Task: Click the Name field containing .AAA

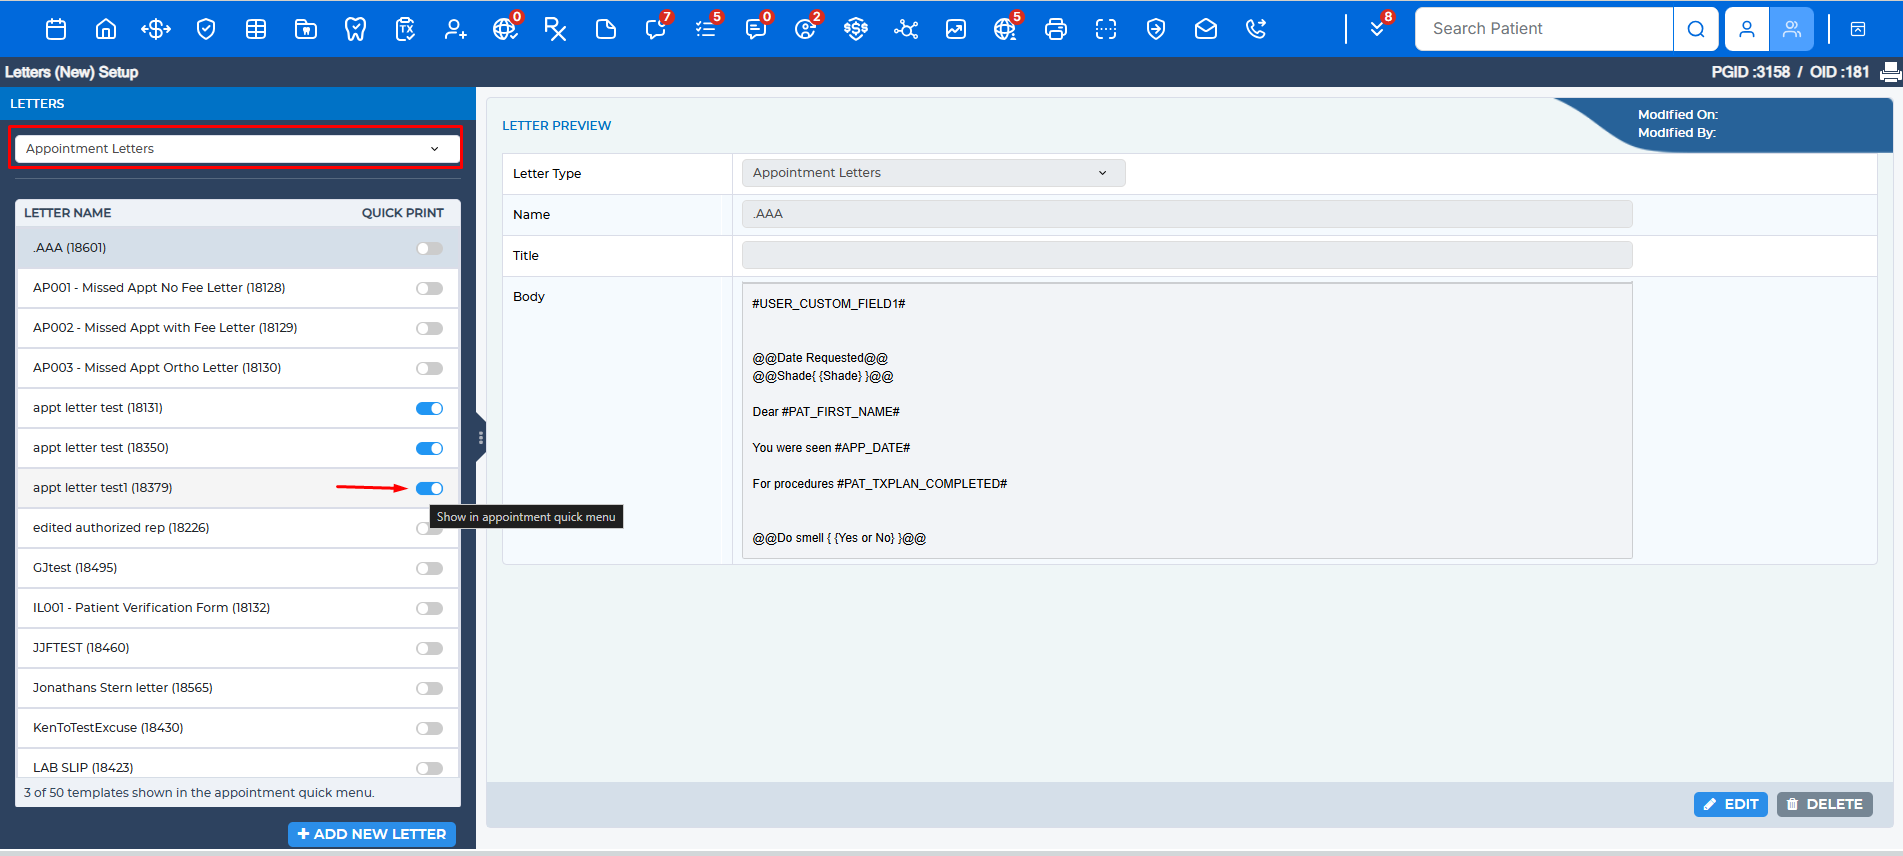Action: (x=1187, y=214)
